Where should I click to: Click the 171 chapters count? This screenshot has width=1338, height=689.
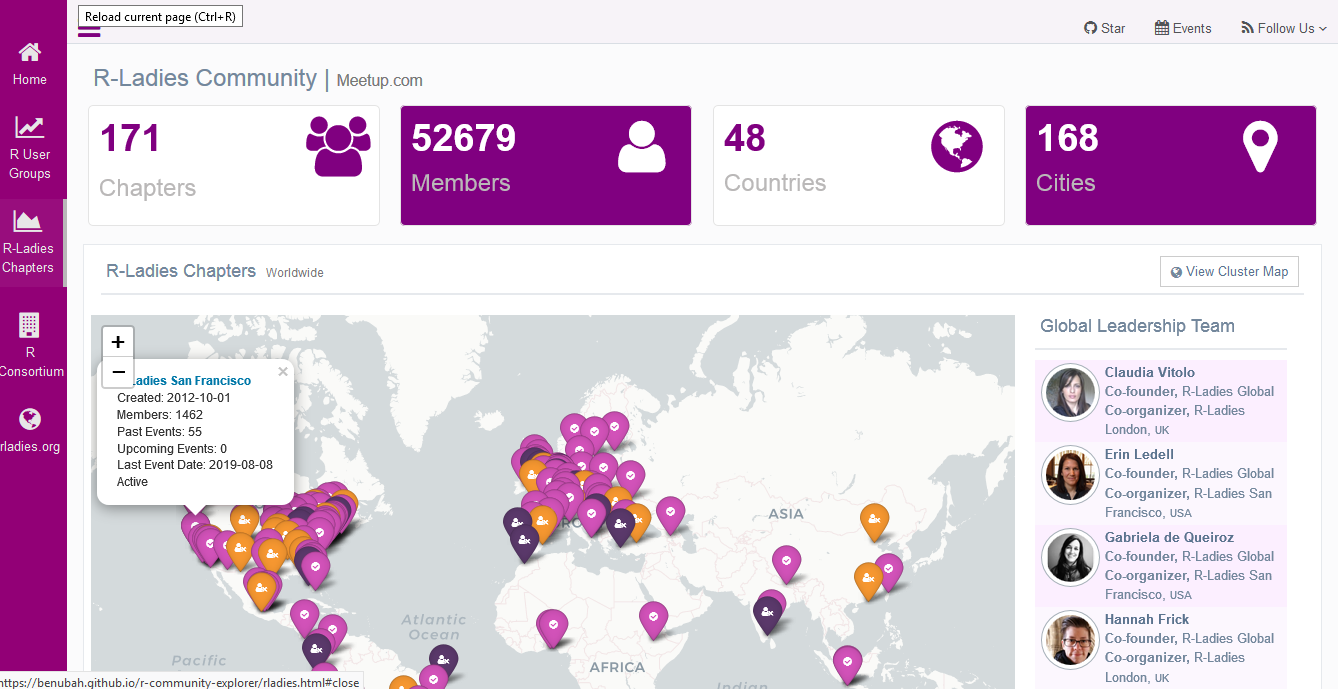point(130,138)
